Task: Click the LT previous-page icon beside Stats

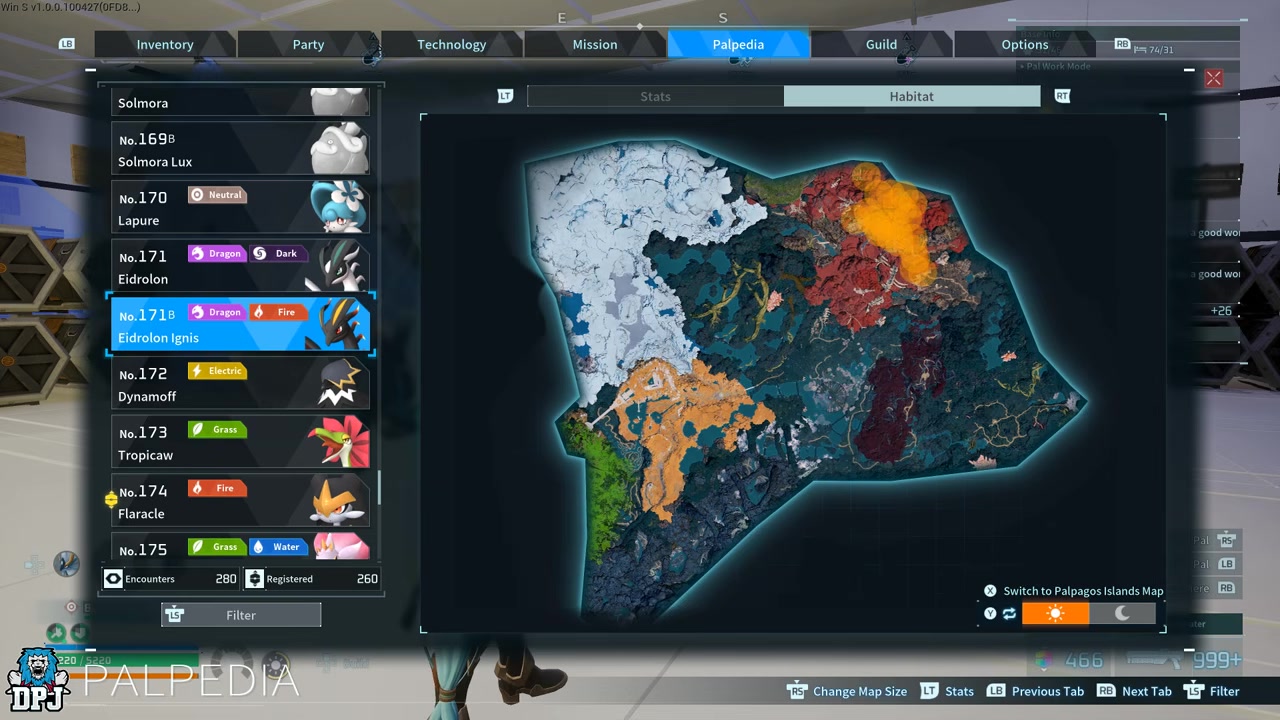Action: pyautogui.click(x=506, y=96)
